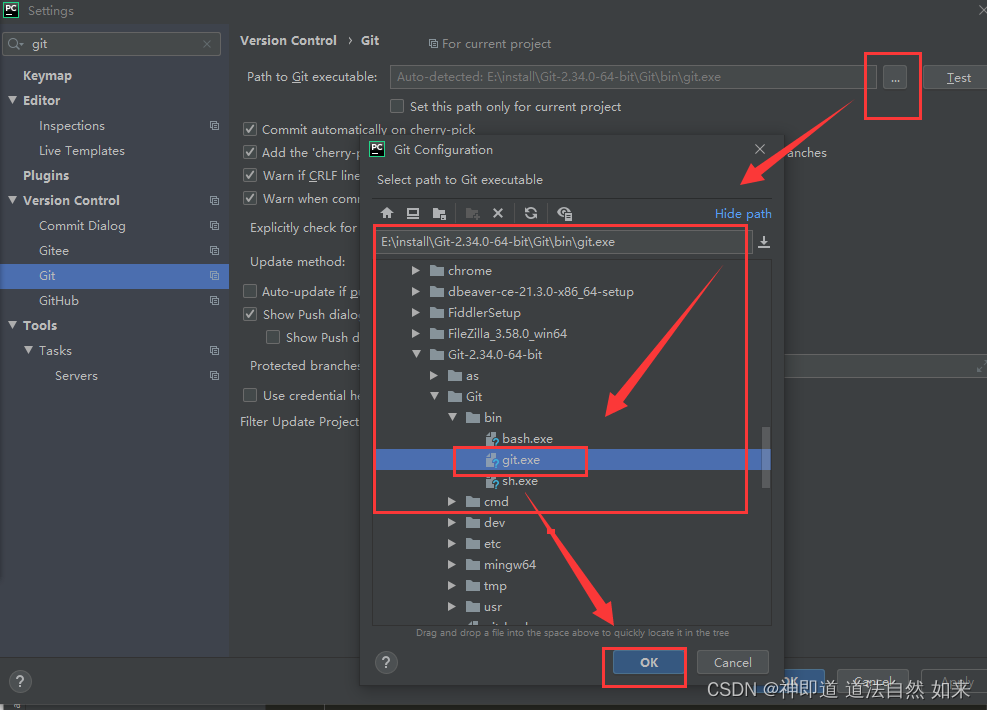Click the show hidden files icon

point(565,213)
